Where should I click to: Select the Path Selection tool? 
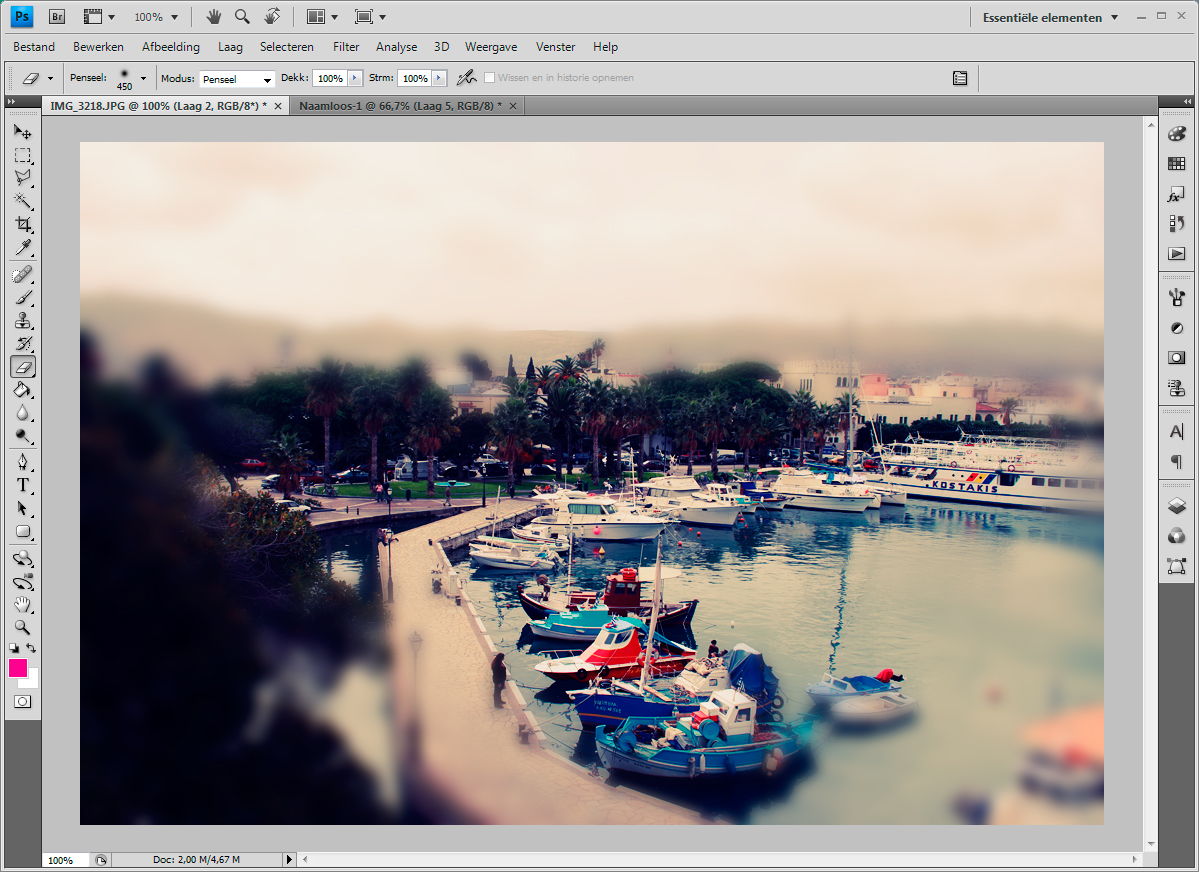[23, 509]
